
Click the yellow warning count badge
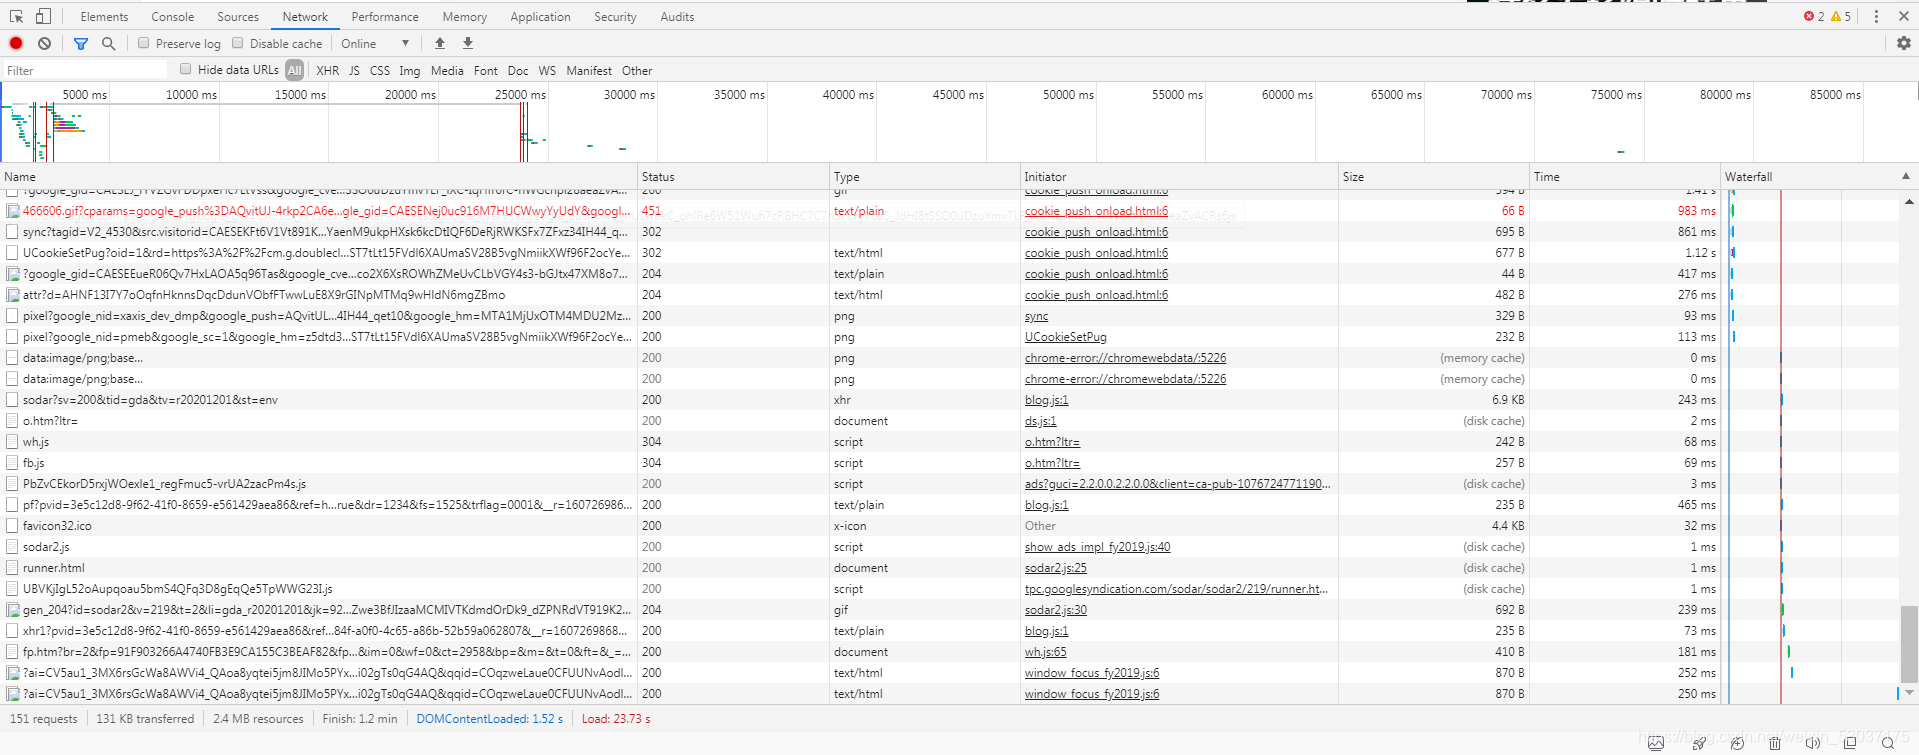[1841, 16]
